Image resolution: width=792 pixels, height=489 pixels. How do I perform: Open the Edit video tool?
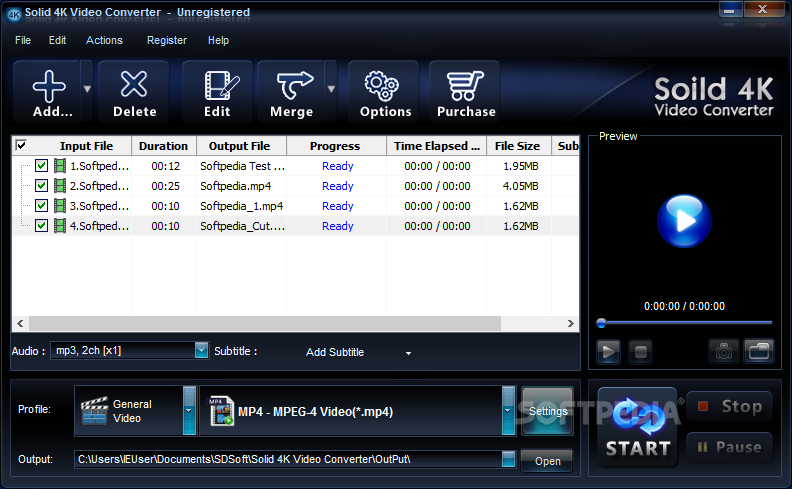point(217,91)
